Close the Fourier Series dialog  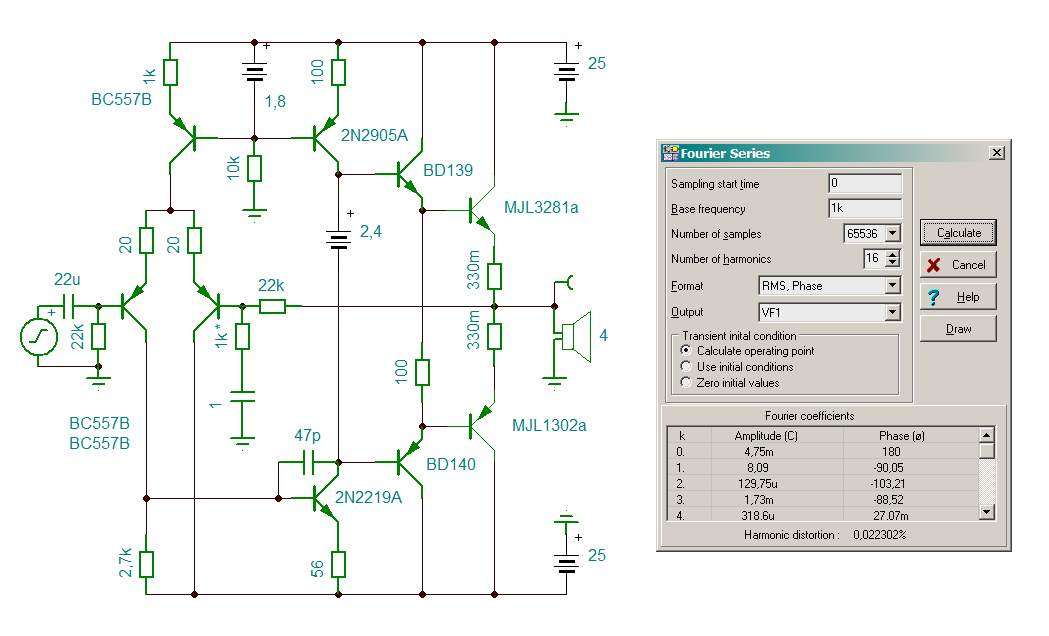click(x=997, y=153)
